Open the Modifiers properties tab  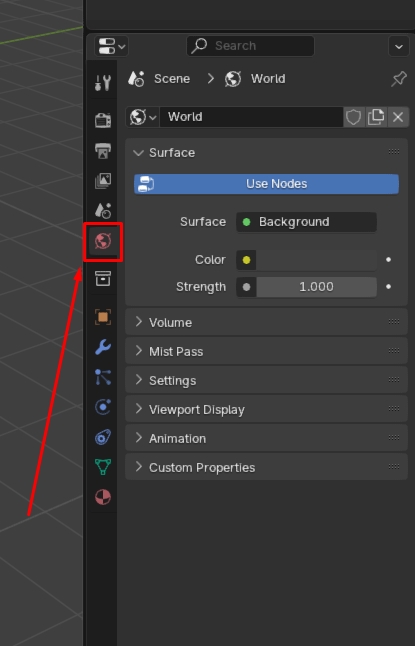tap(103, 347)
